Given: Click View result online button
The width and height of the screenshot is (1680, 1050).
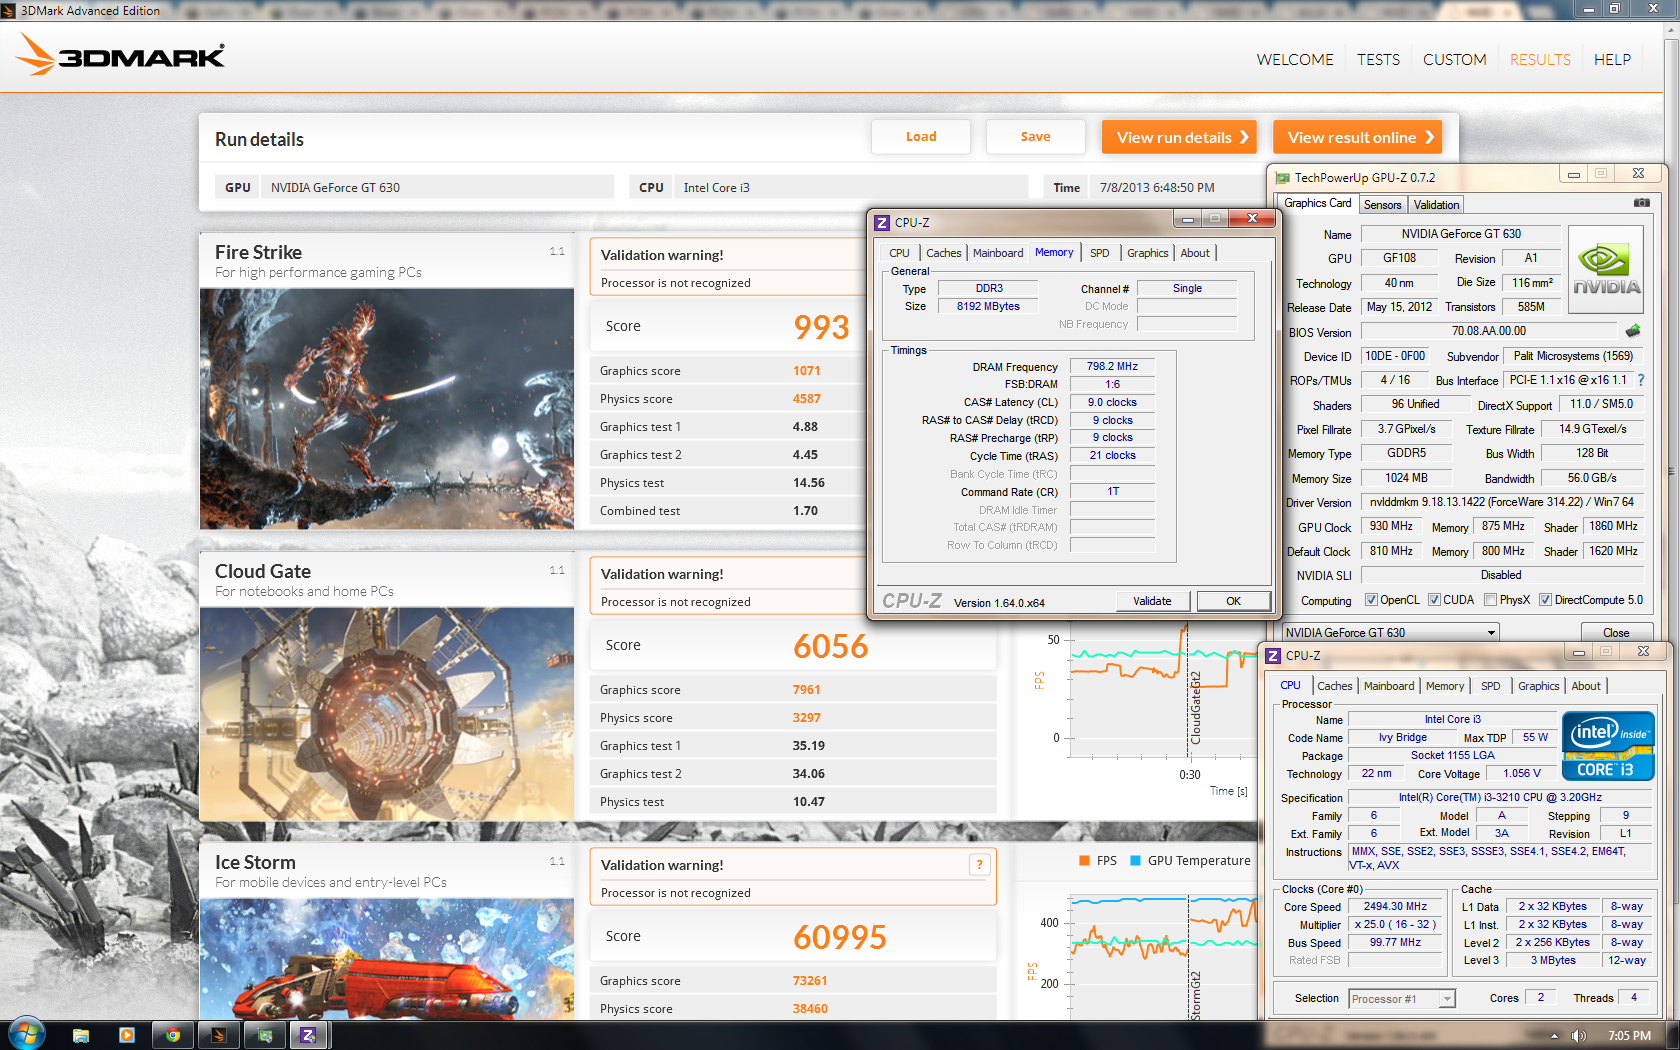Looking at the screenshot, I should [x=1357, y=138].
